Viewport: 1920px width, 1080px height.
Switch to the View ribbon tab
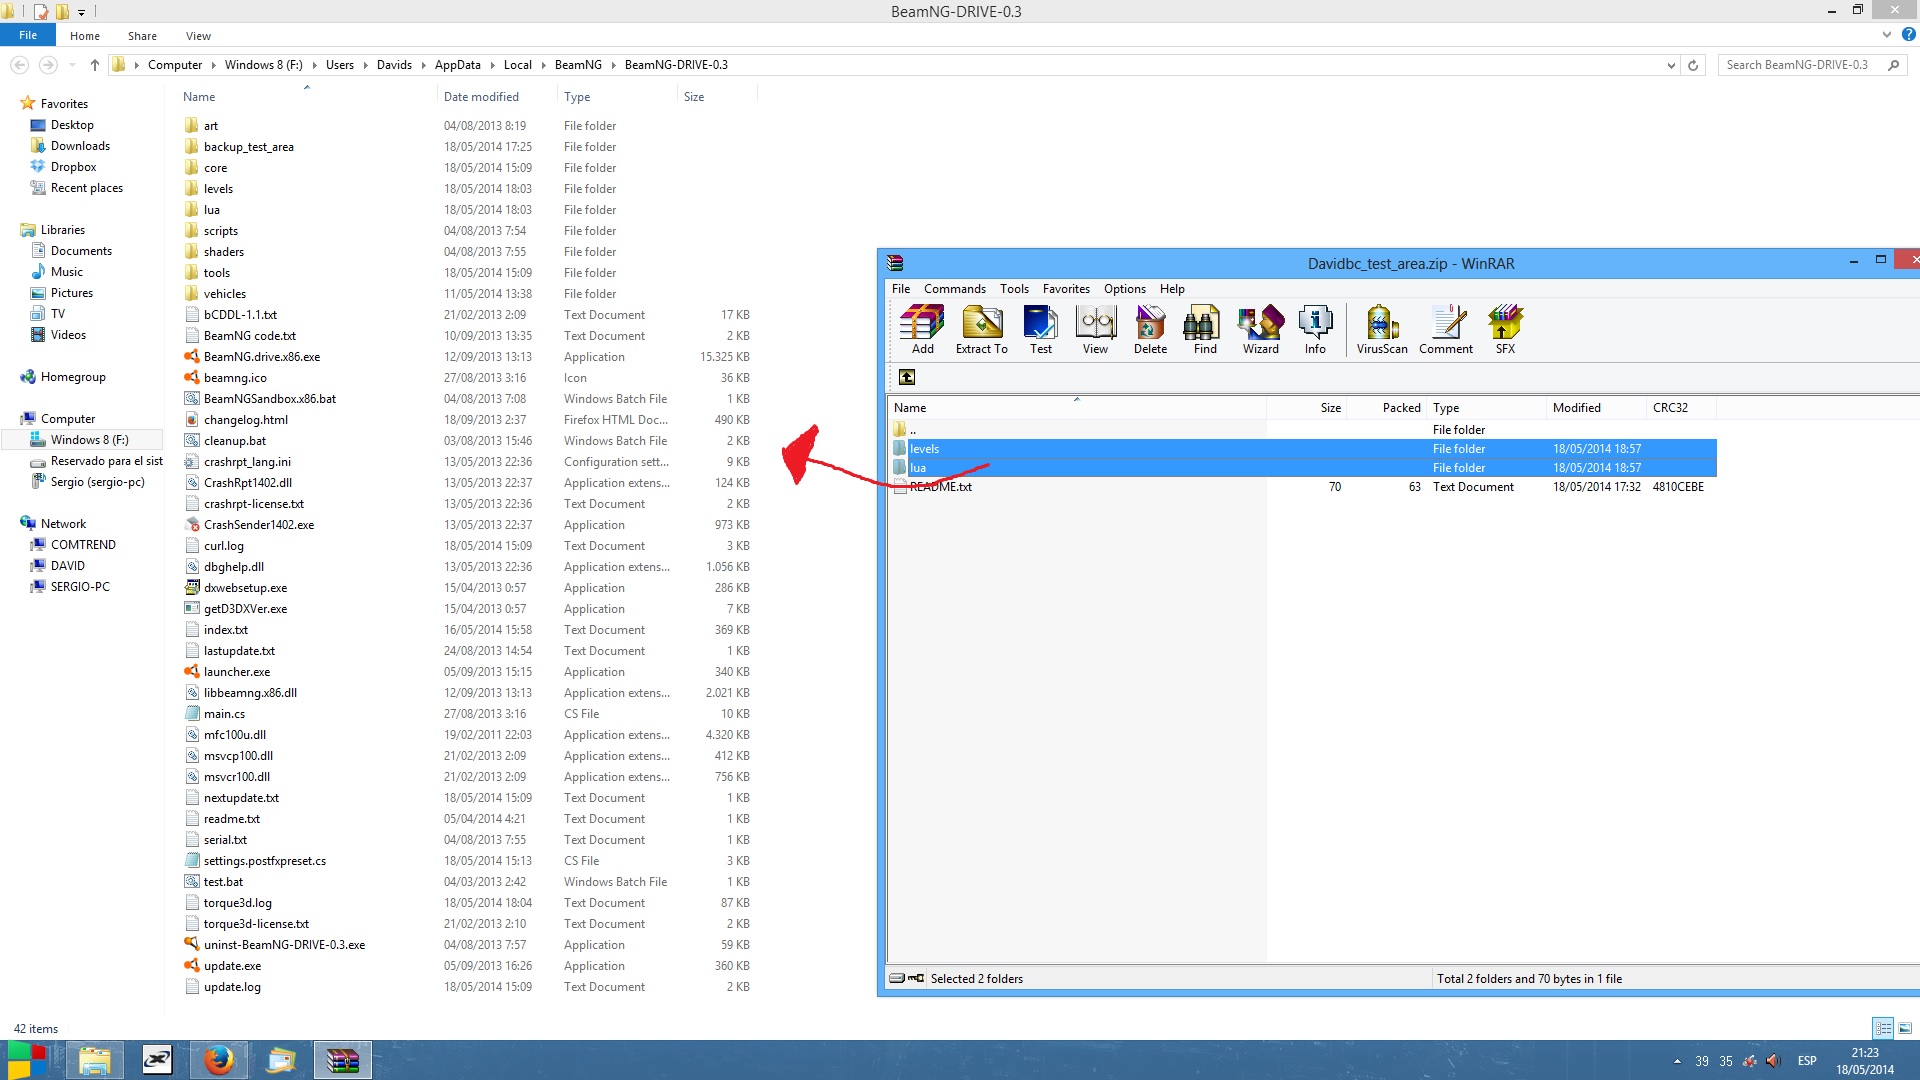click(198, 36)
